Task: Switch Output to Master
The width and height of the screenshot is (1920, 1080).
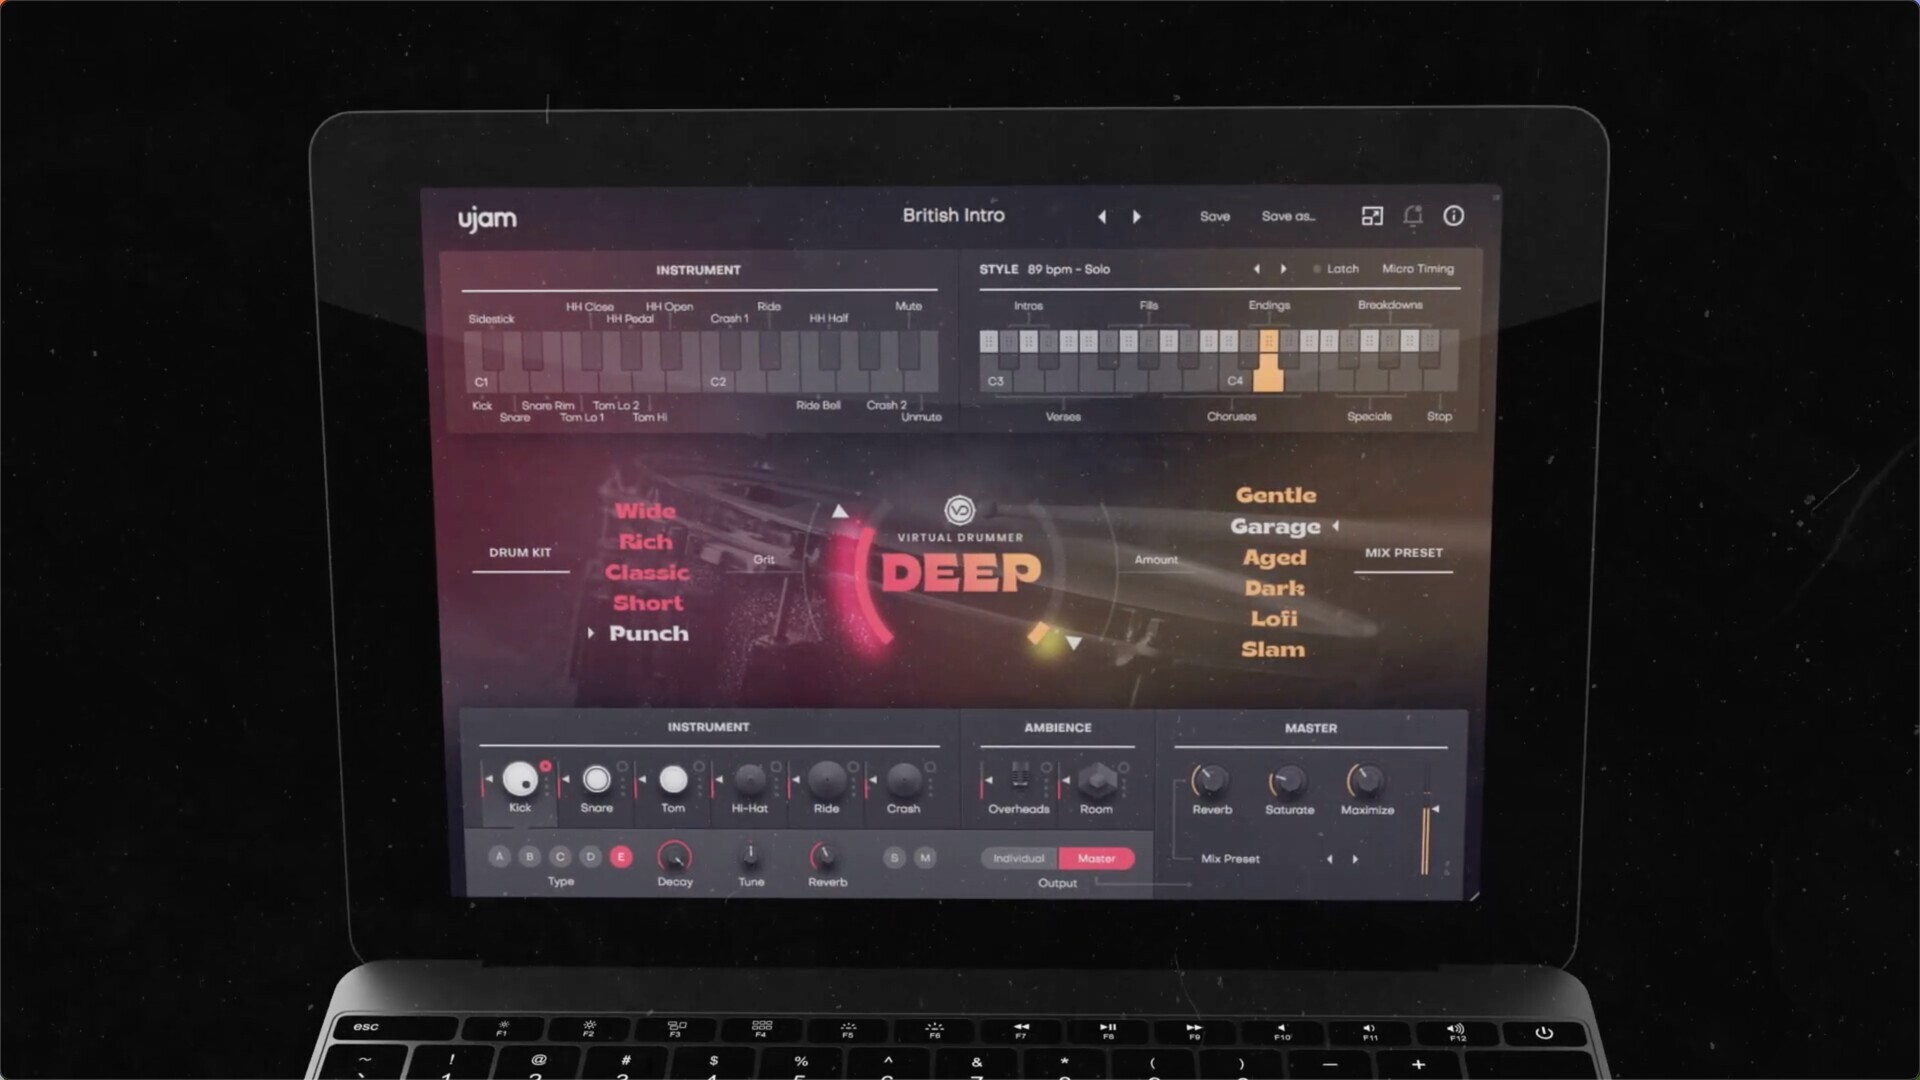Action: click(x=1096, y=858)
